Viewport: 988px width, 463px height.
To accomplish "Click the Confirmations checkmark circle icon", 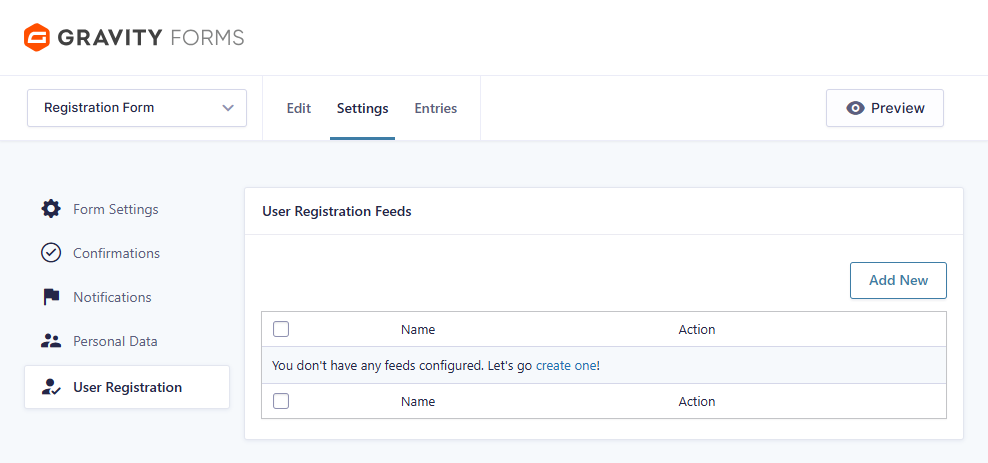I will point(51,253).
